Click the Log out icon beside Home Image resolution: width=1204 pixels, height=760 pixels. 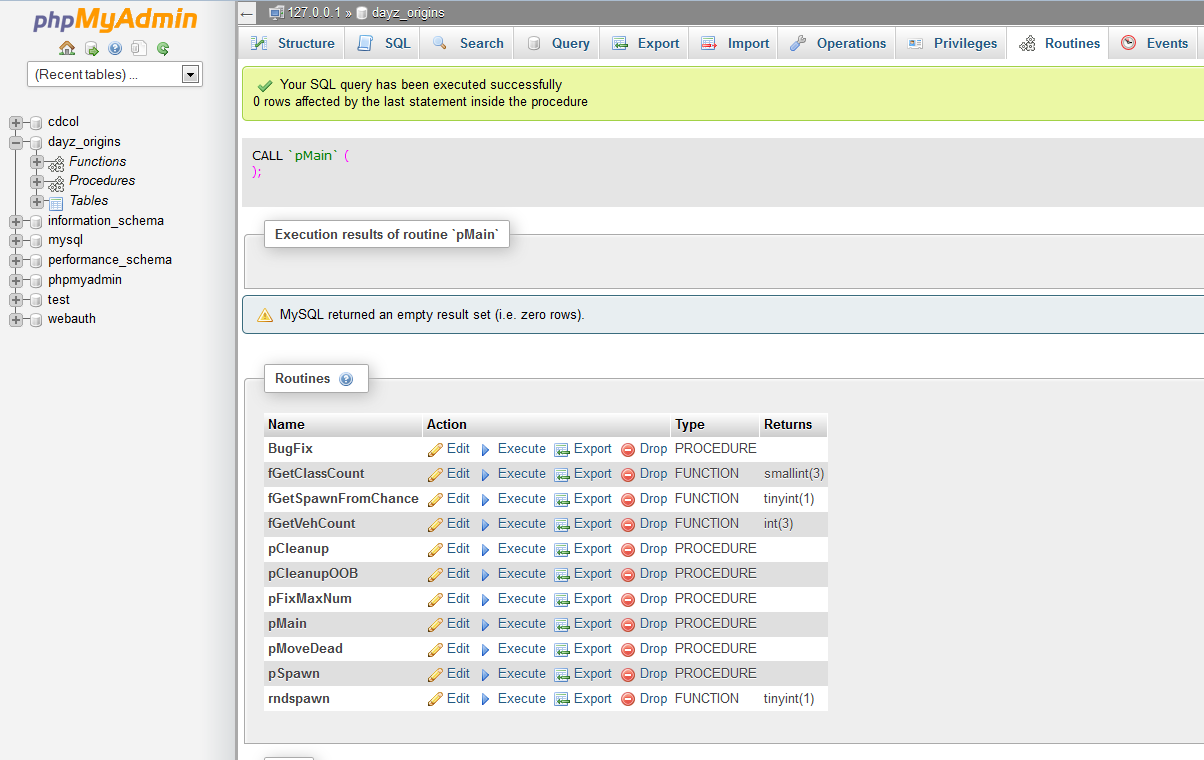91,48
